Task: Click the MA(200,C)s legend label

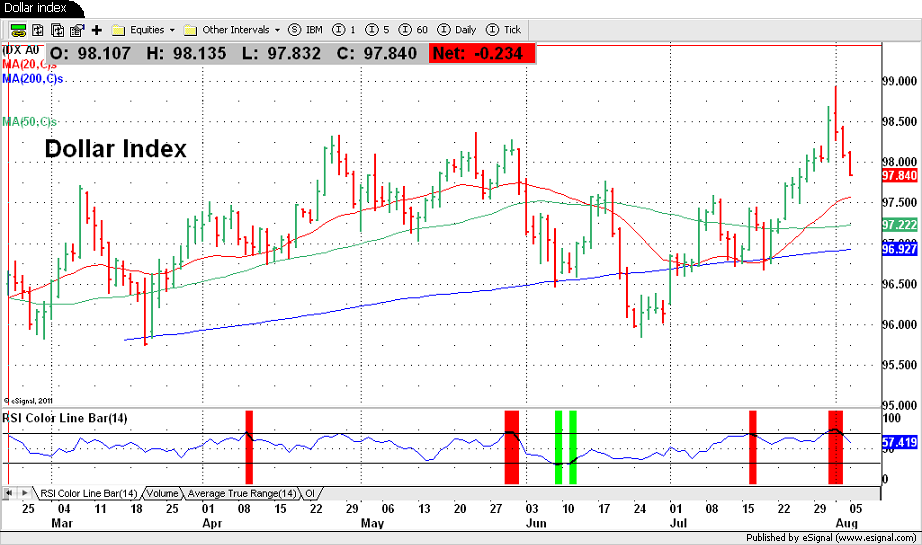Action: click(x=32, y=79)
